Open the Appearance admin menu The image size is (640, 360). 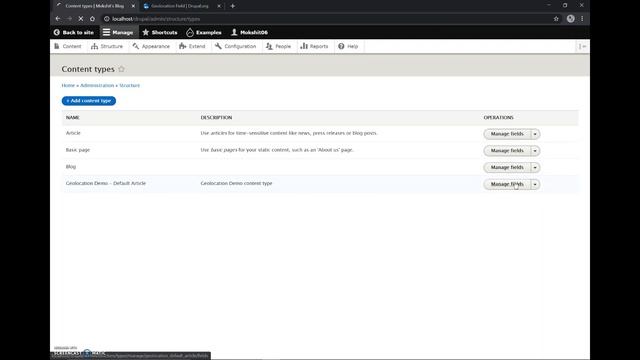[151, 46]
